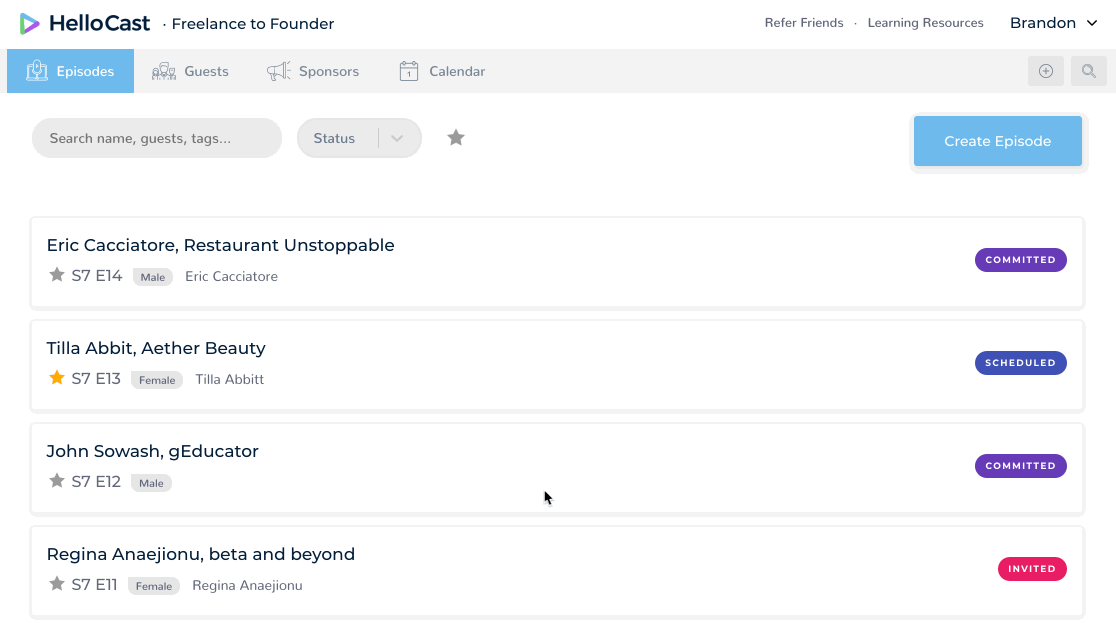This screenshot has width=1116, height=623.
Task: Visit the Learning Resources link
Action: [925, 23]
